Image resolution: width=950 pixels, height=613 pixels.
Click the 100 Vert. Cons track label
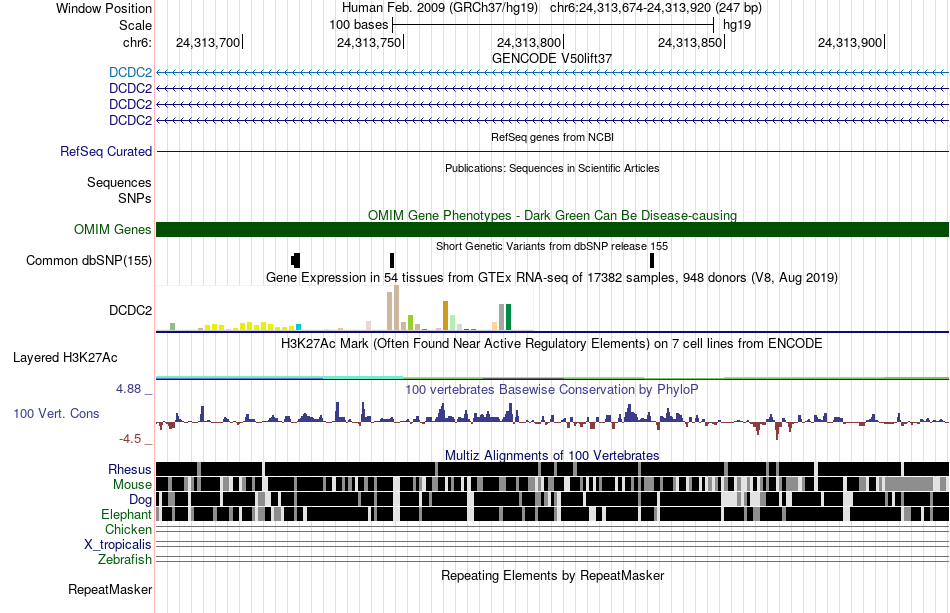click(x=56, y=414)
